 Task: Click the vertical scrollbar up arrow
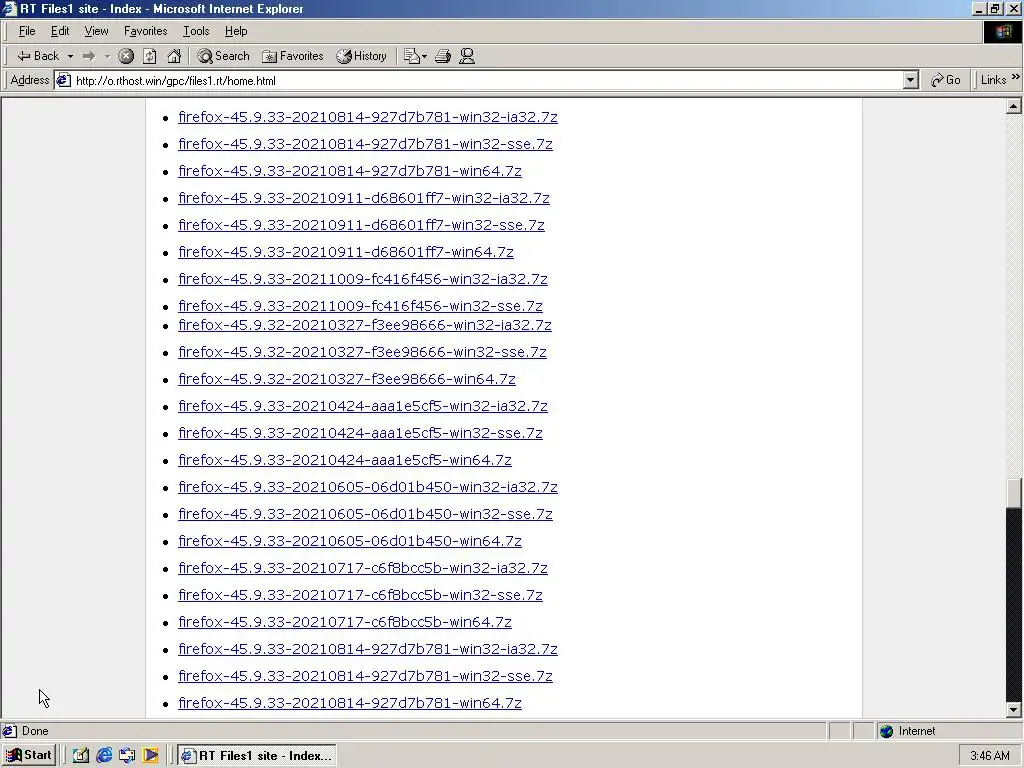click(x=1014, y=106)
